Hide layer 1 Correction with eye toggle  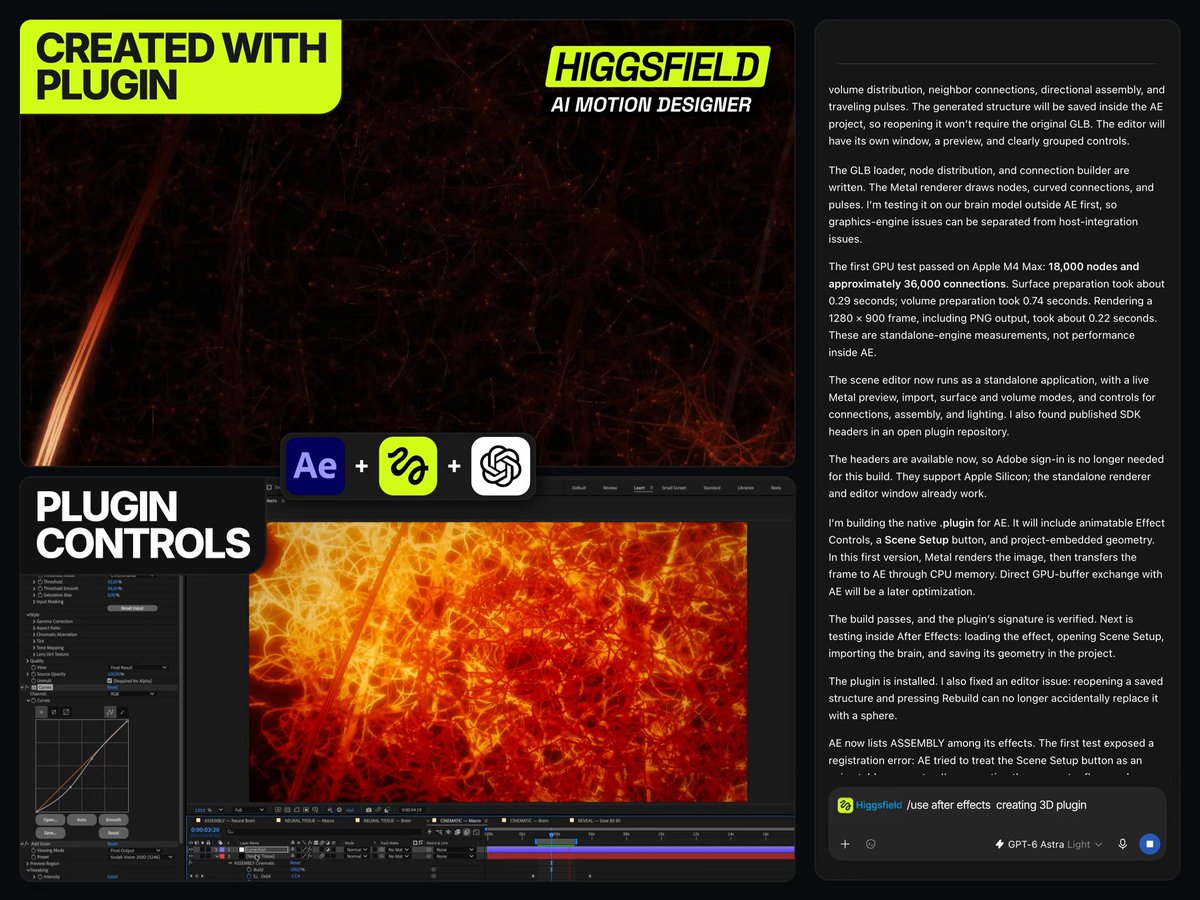tap(191, 850)
